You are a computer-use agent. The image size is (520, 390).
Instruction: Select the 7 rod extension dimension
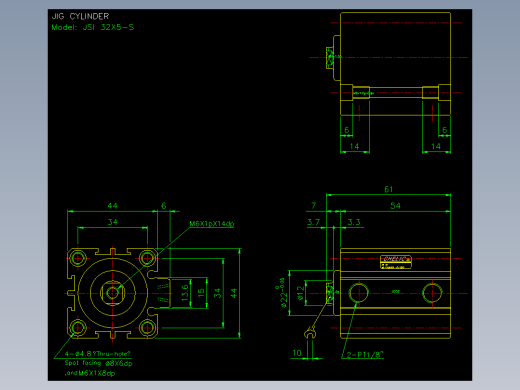click(313, 206)
